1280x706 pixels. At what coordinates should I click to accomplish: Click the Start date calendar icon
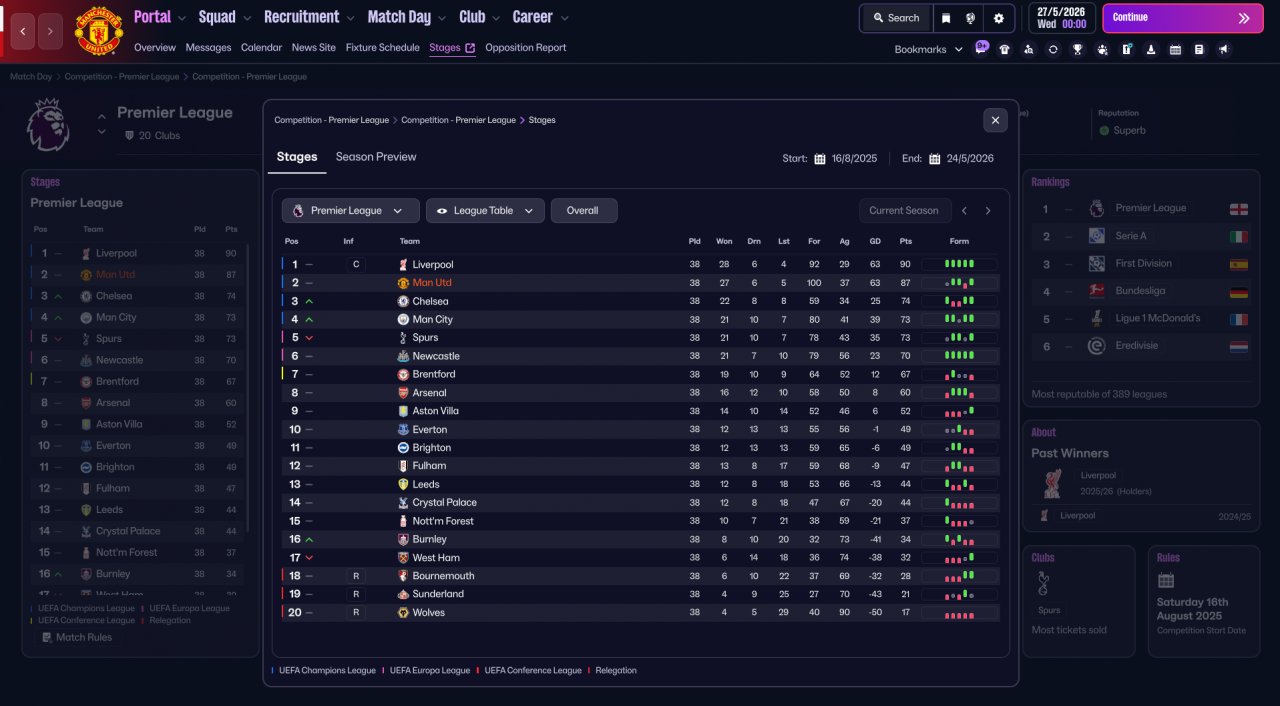820,158
